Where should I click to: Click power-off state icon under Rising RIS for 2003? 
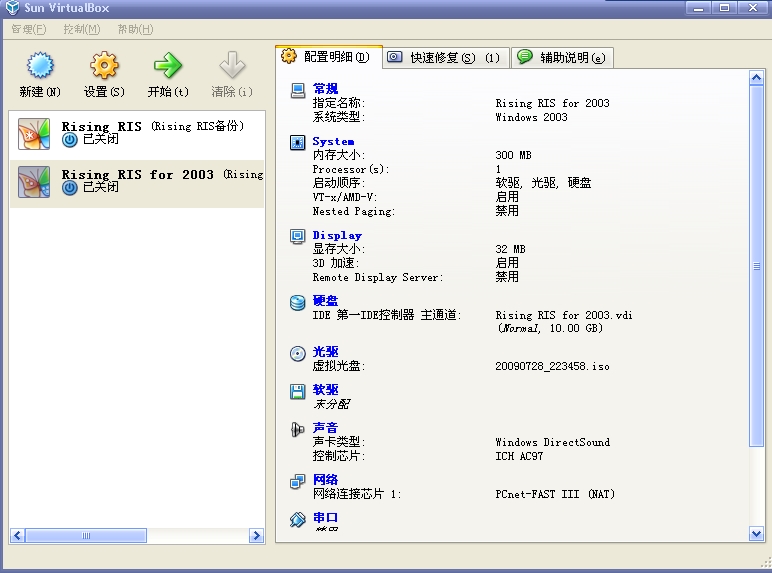coord(70,188)
